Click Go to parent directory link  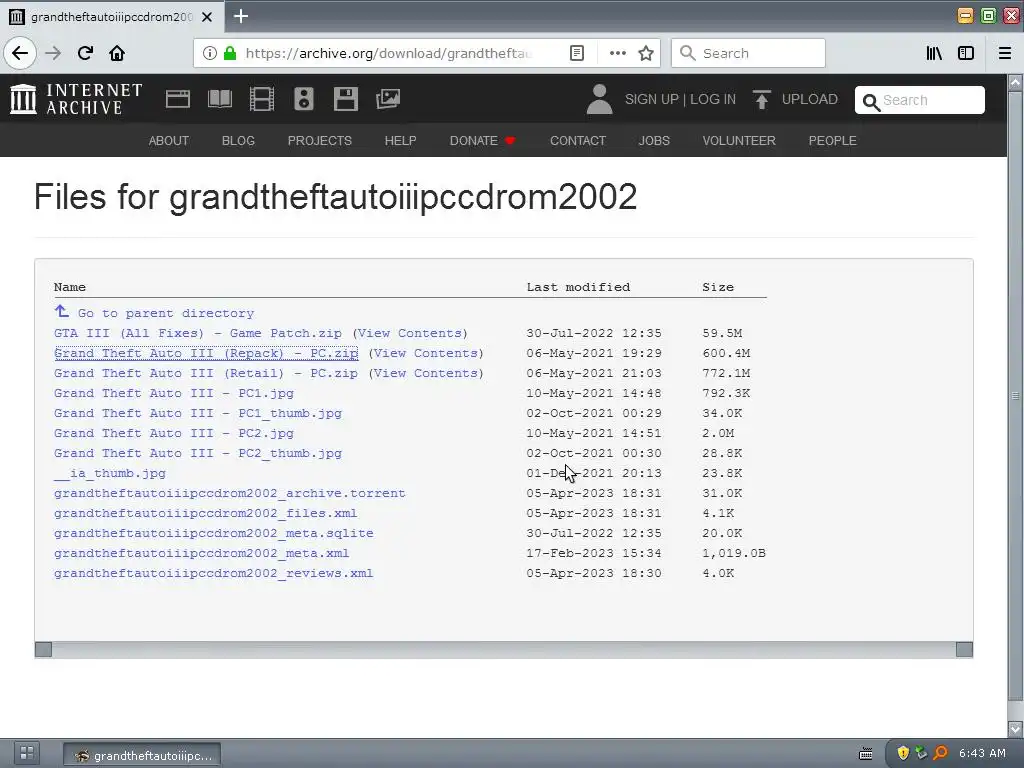(166, 313)
